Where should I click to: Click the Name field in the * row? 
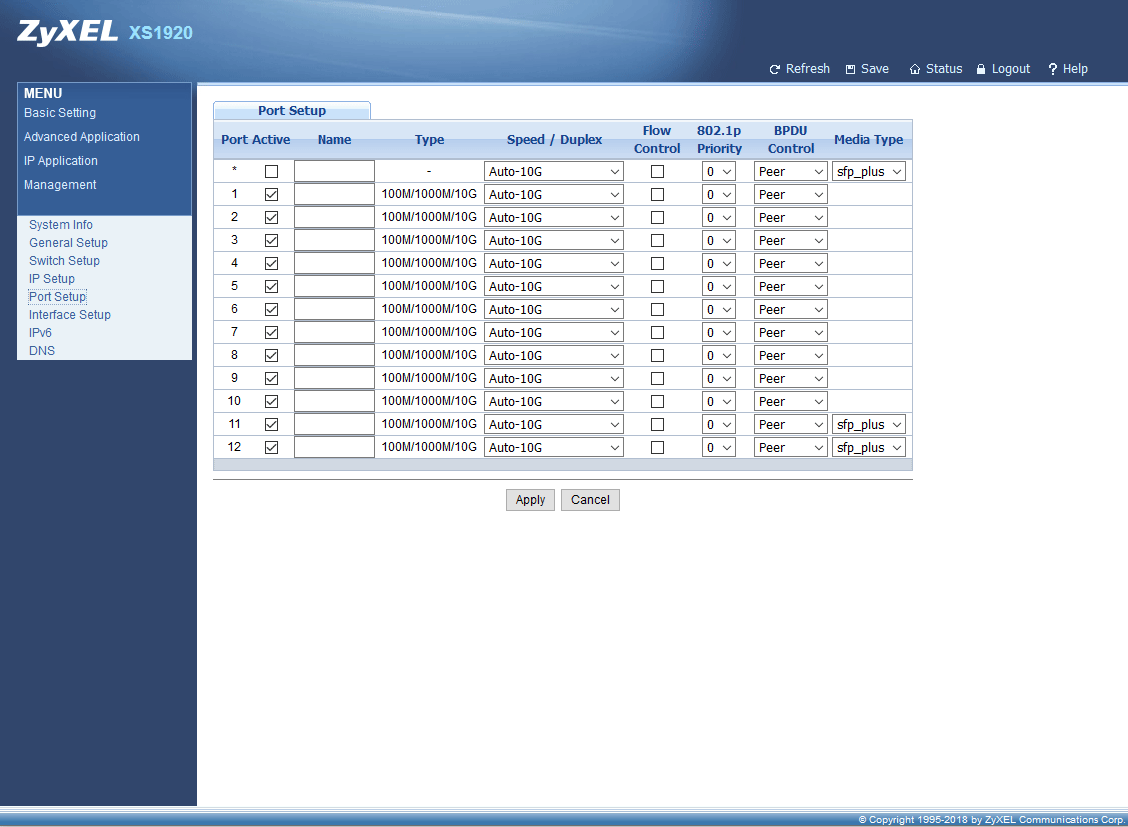tap(335, 172)
